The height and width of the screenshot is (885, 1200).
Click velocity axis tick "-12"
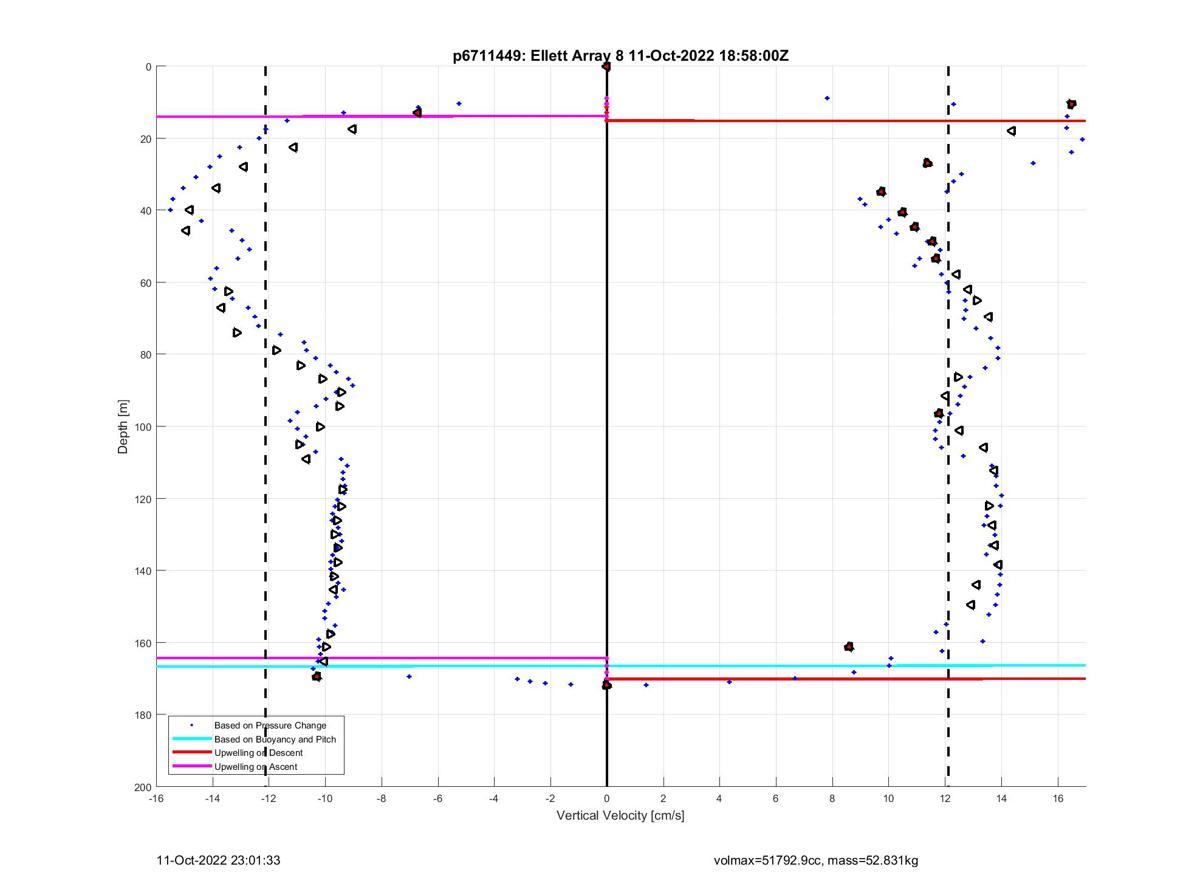click(x=269, y=798)
